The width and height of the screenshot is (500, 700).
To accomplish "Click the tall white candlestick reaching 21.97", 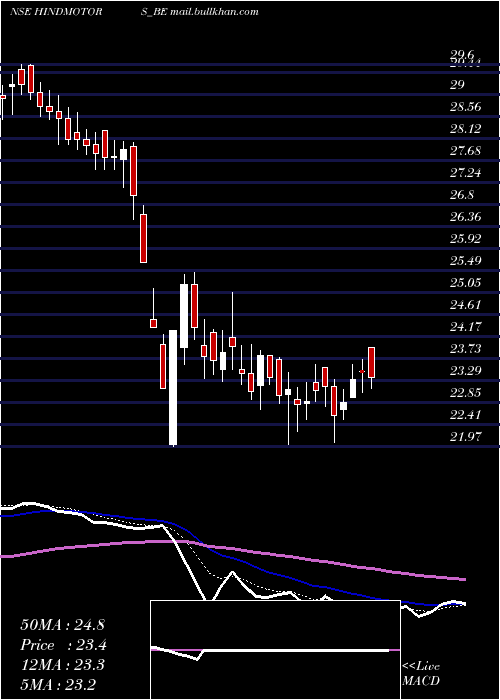I will point(173,388).
